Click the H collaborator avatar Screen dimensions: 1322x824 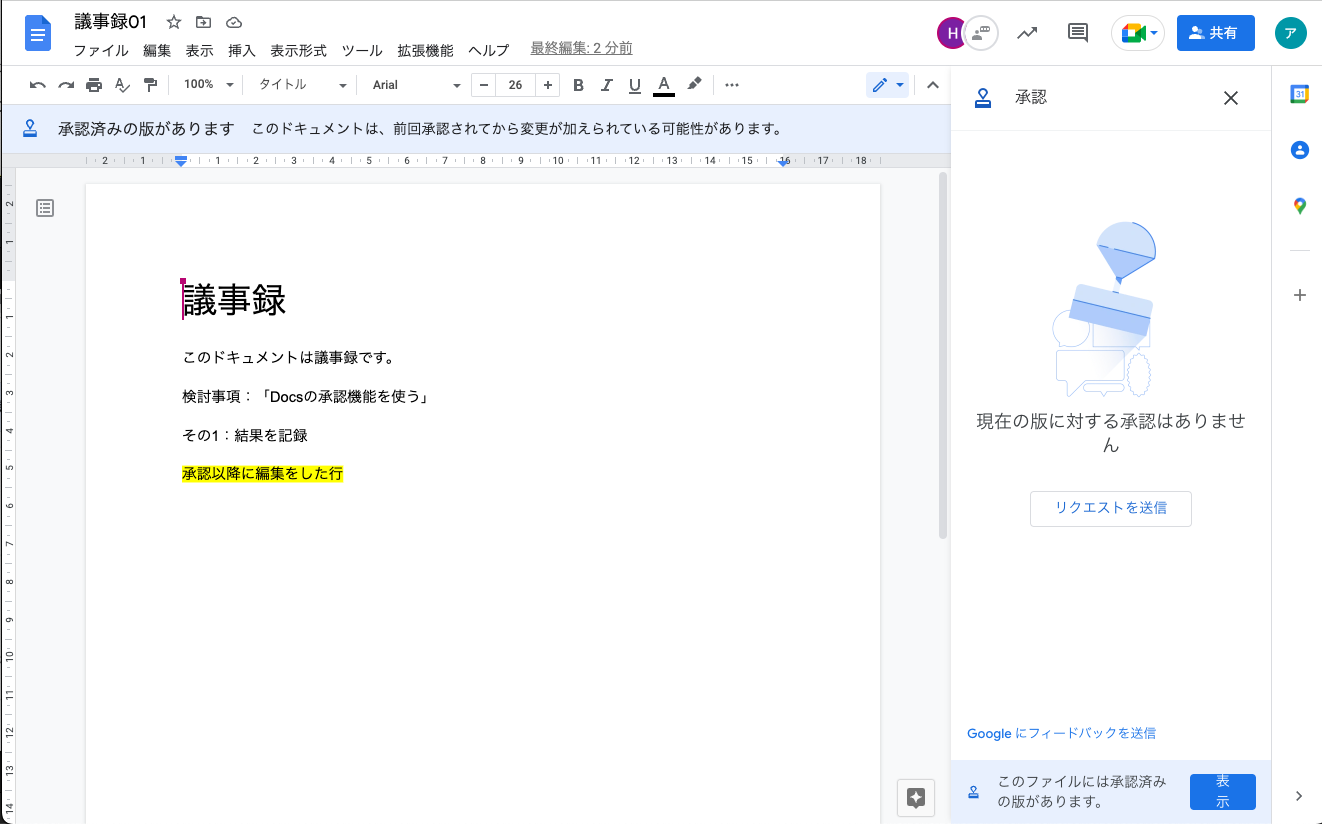click(951, 33)
